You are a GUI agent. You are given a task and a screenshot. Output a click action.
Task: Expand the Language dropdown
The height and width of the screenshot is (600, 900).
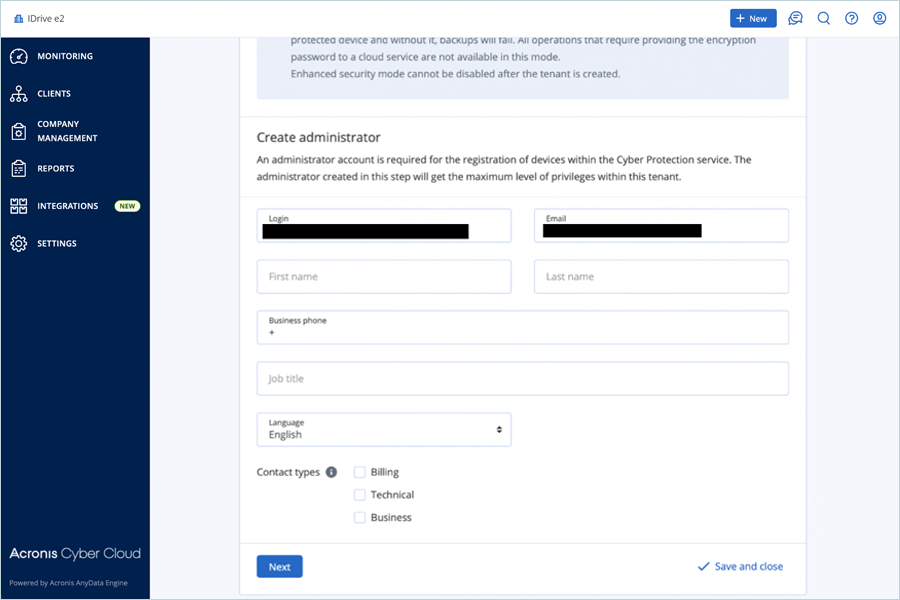(384, 429)
